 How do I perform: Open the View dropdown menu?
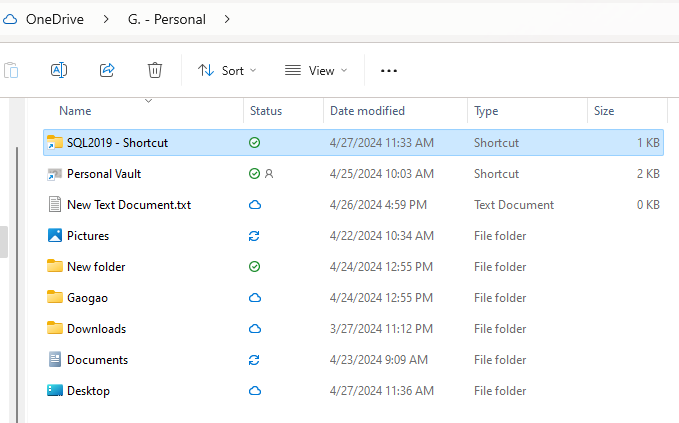pos(316,70)
